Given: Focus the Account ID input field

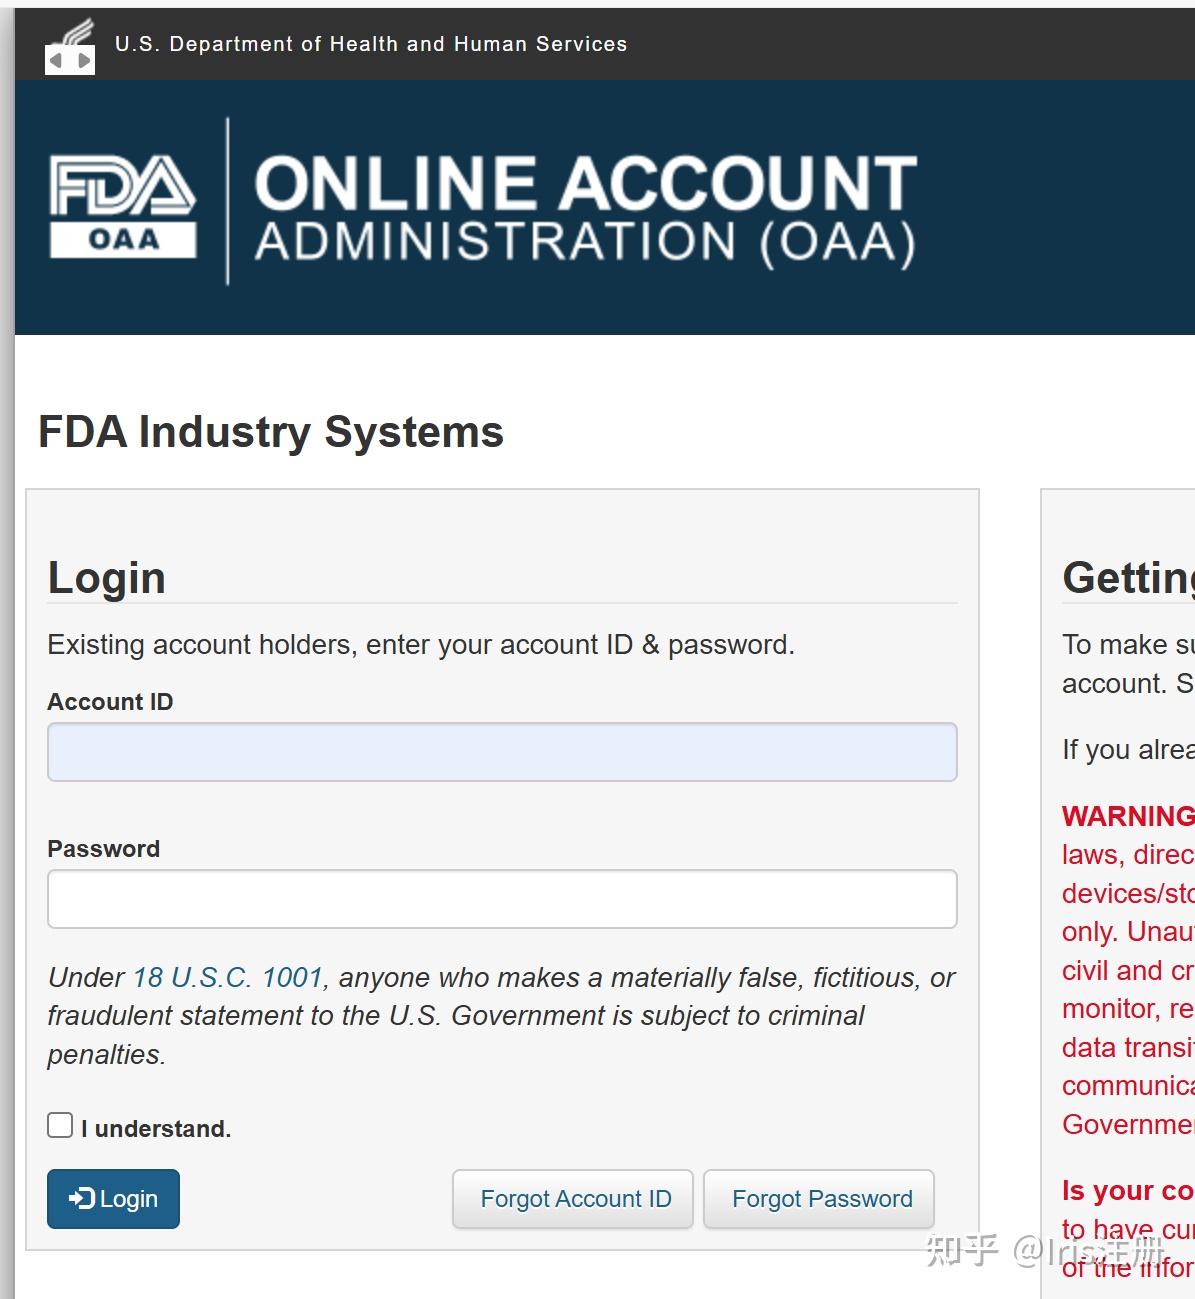Looking at the screenshot, I should coord(502,752).
